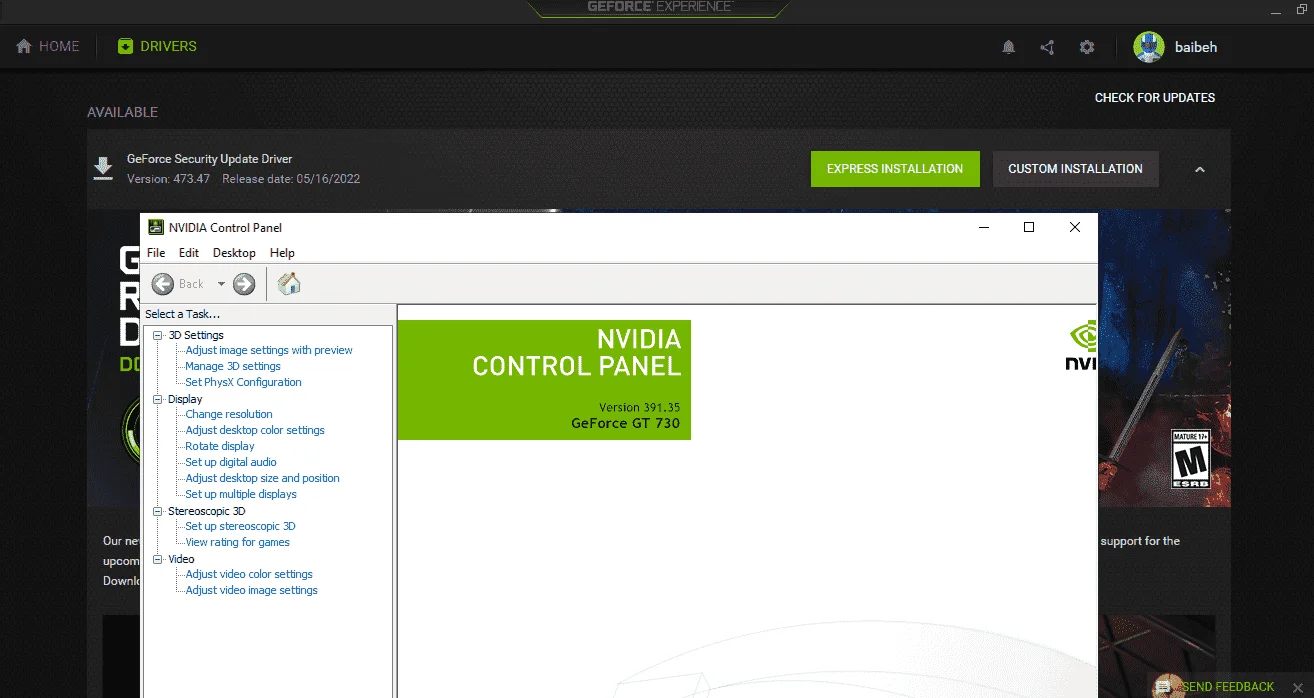The image size is (1314, 698).
Task: Click the share icon in GeForce Experience
Action: 1047,47
